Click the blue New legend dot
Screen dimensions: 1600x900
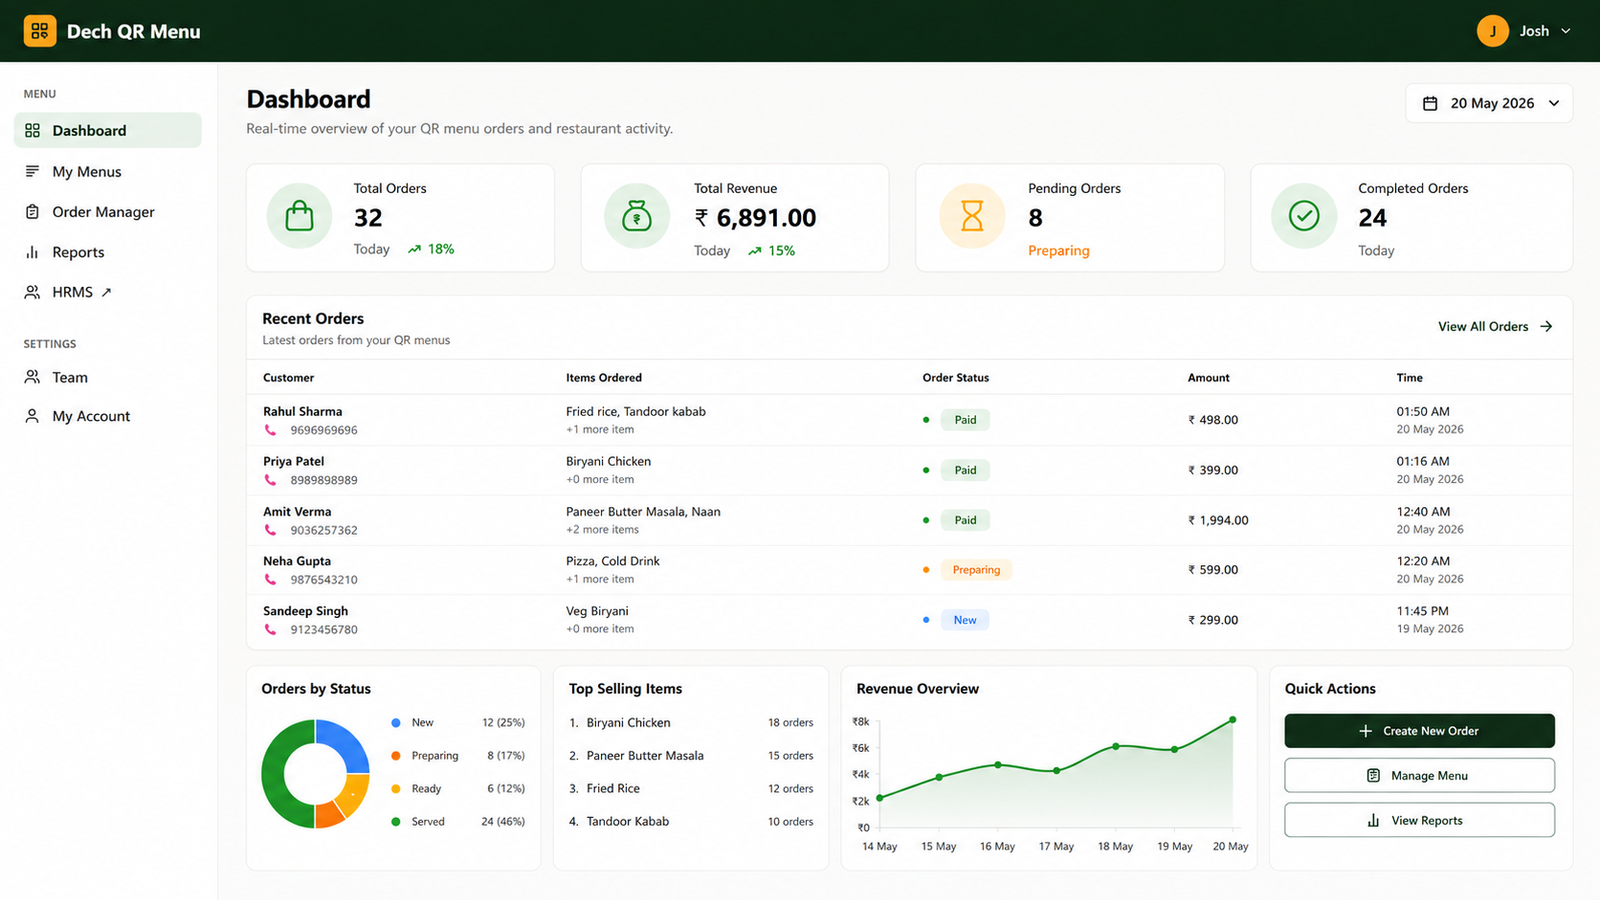coord(396,722)
